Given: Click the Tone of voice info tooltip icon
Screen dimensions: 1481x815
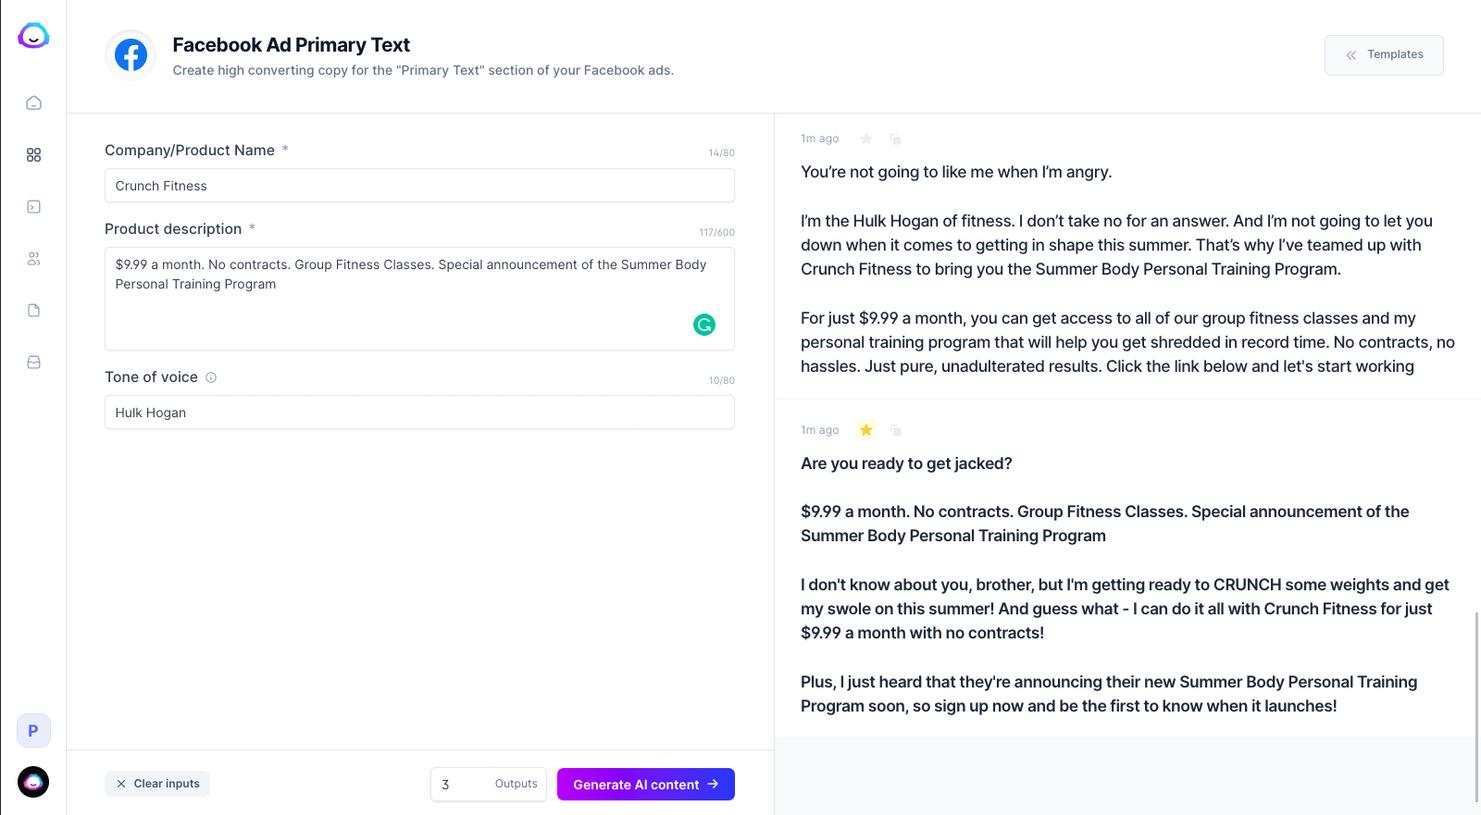Looking at the screenshot, I should point(210,377).
